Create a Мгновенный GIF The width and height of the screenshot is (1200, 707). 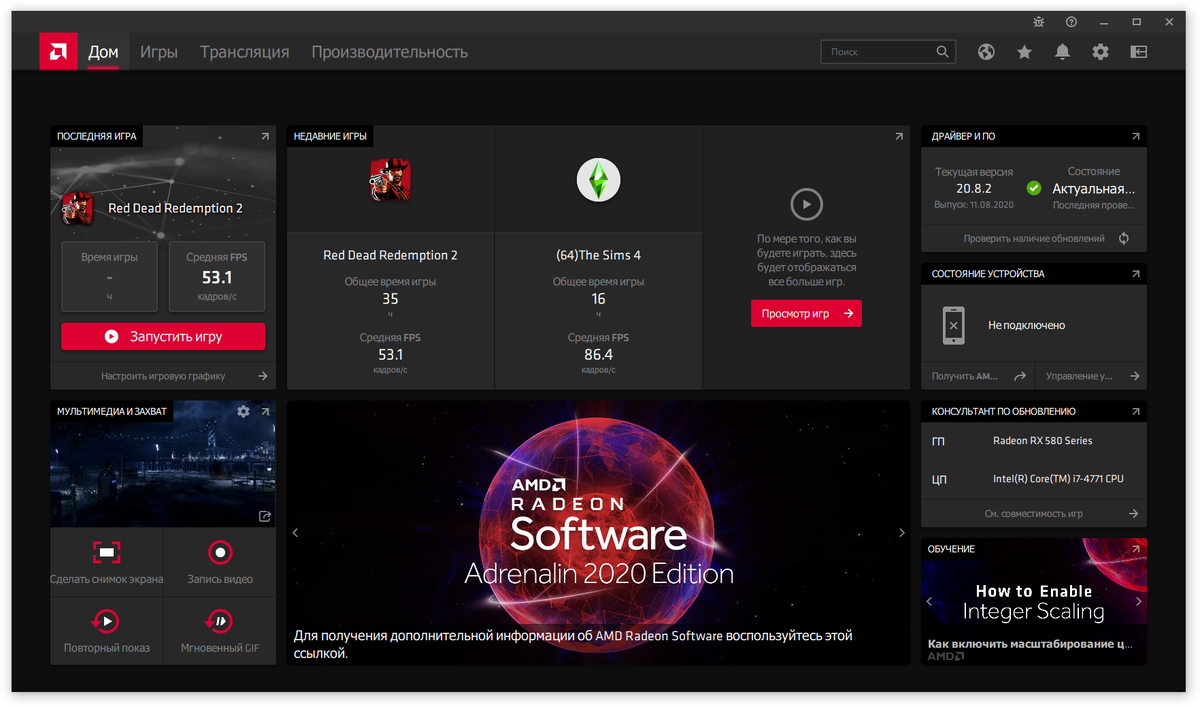point(220,631)
